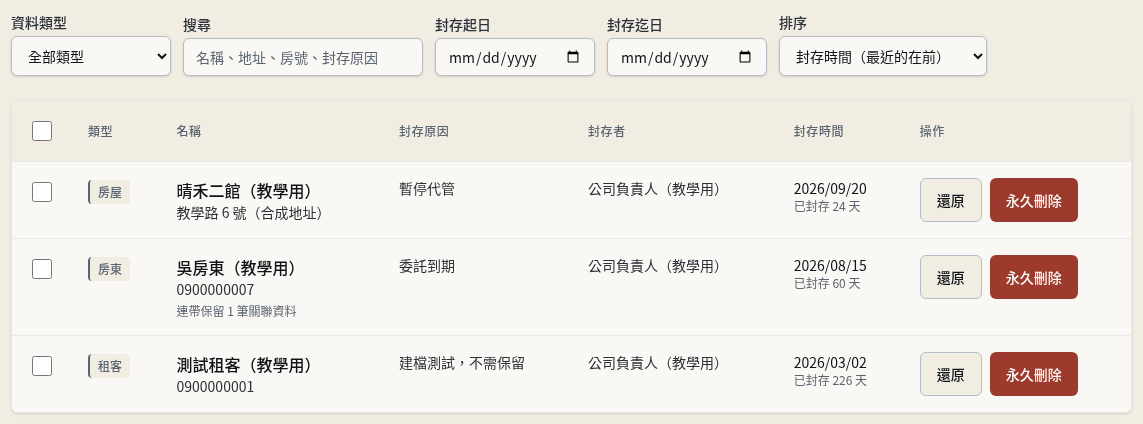This screenshot has height=424, width=1143.
Task: Click the 操作 column header
Action: [932, 131]
